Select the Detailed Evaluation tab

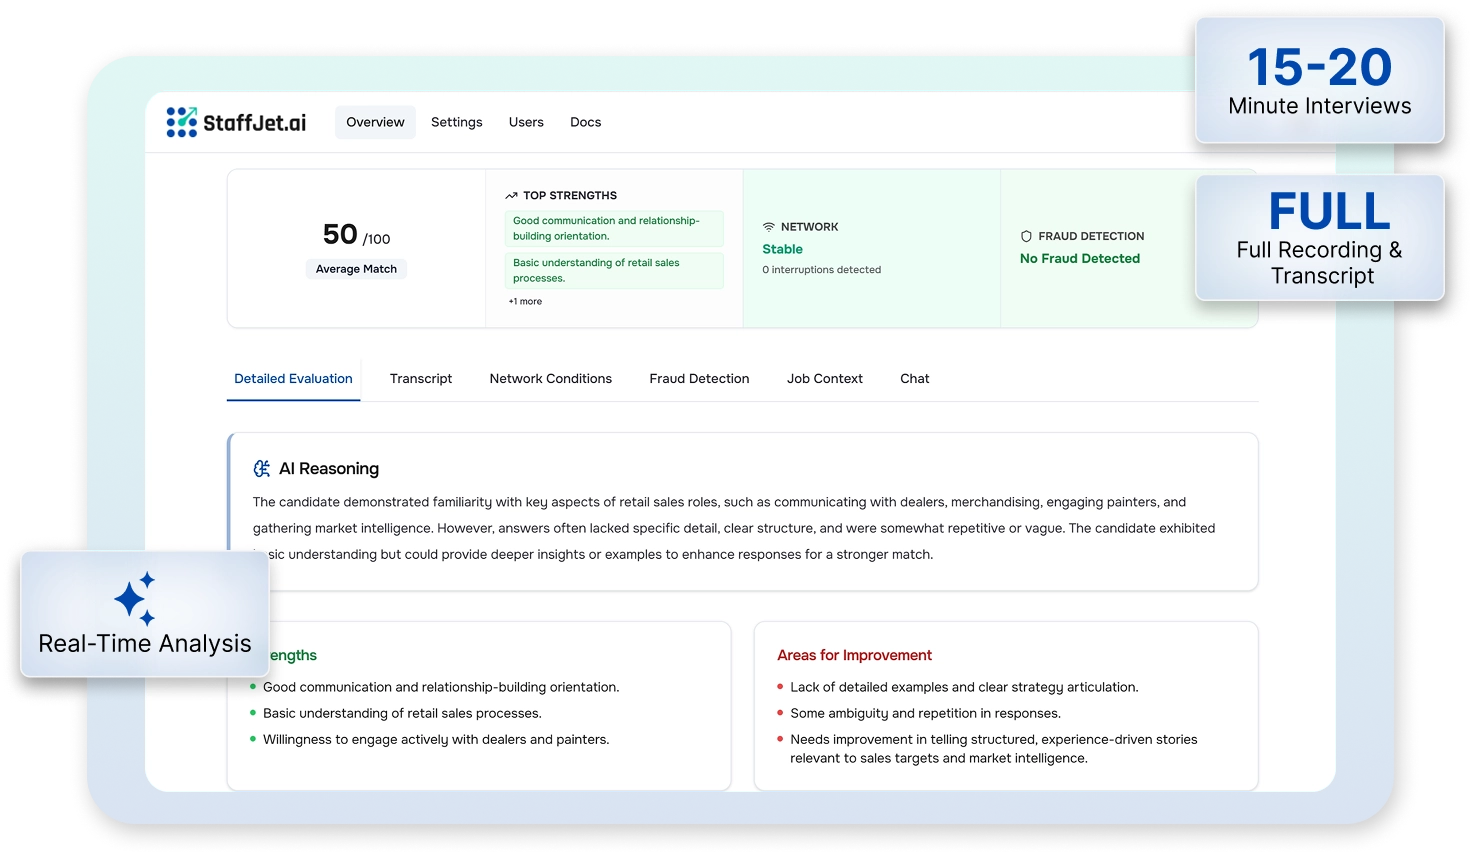click(293, 378)
